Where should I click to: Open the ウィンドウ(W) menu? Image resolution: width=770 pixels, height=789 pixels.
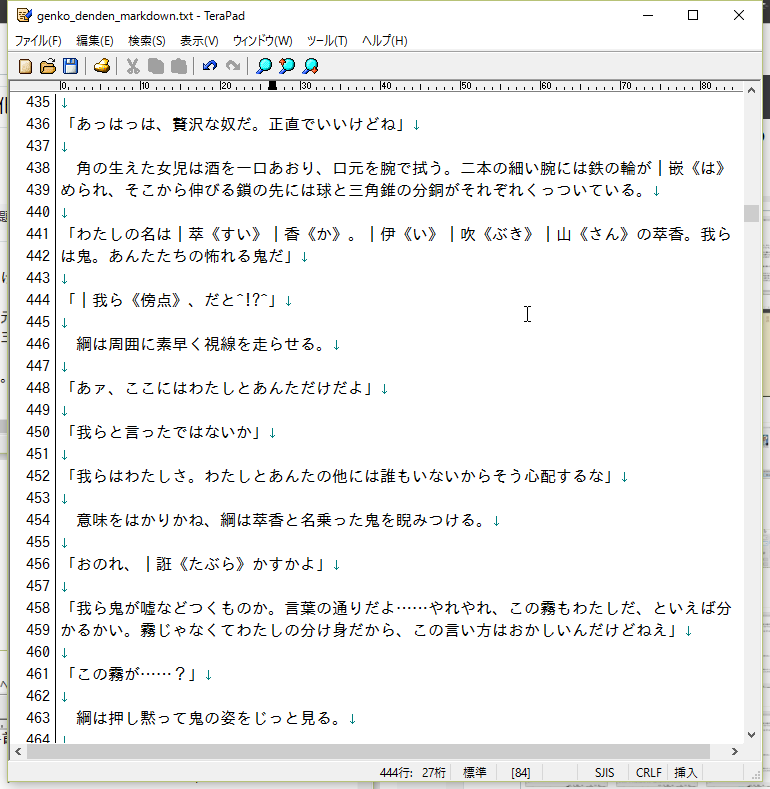(262, 41)
